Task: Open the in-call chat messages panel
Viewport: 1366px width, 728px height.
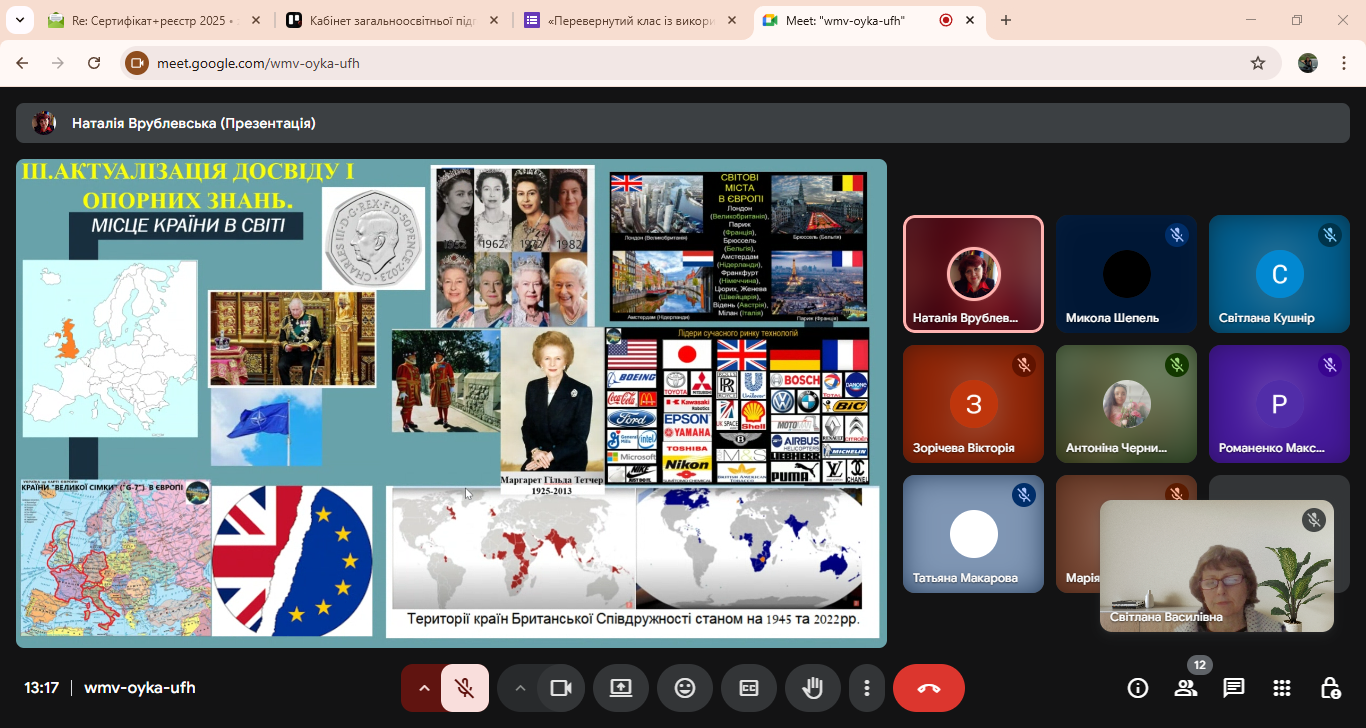Action: [1234, 688]
